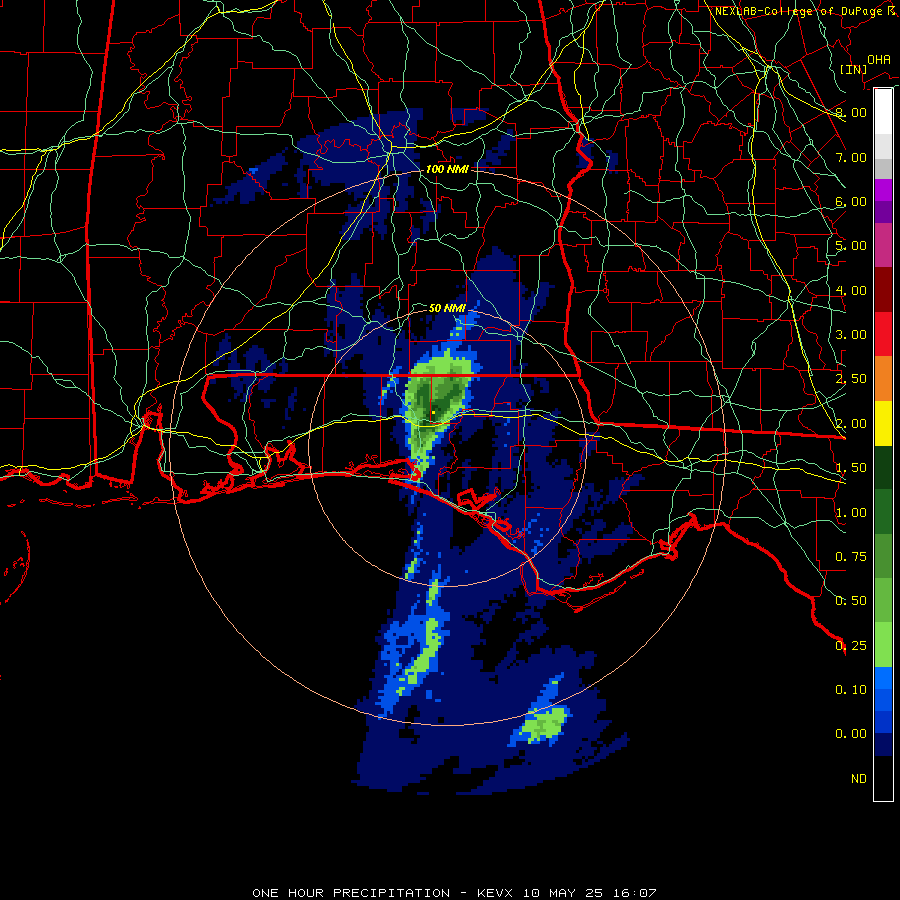Select the bright red legend swatch
900x900 pixels.
click(883, 335)
